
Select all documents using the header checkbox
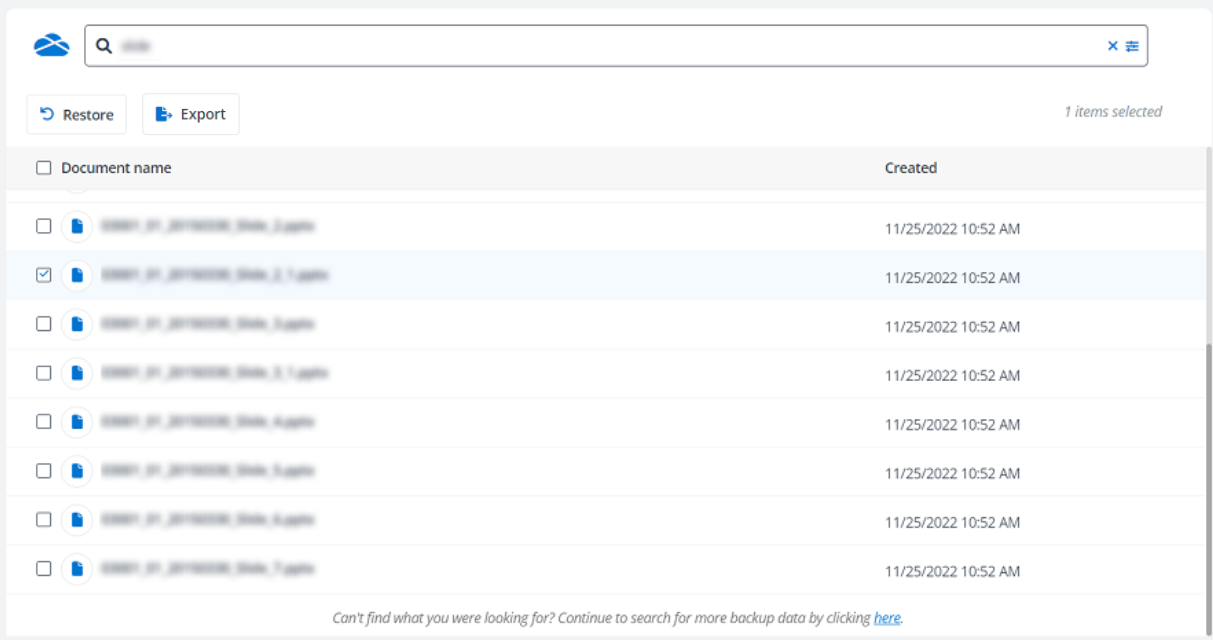(44, 167)
